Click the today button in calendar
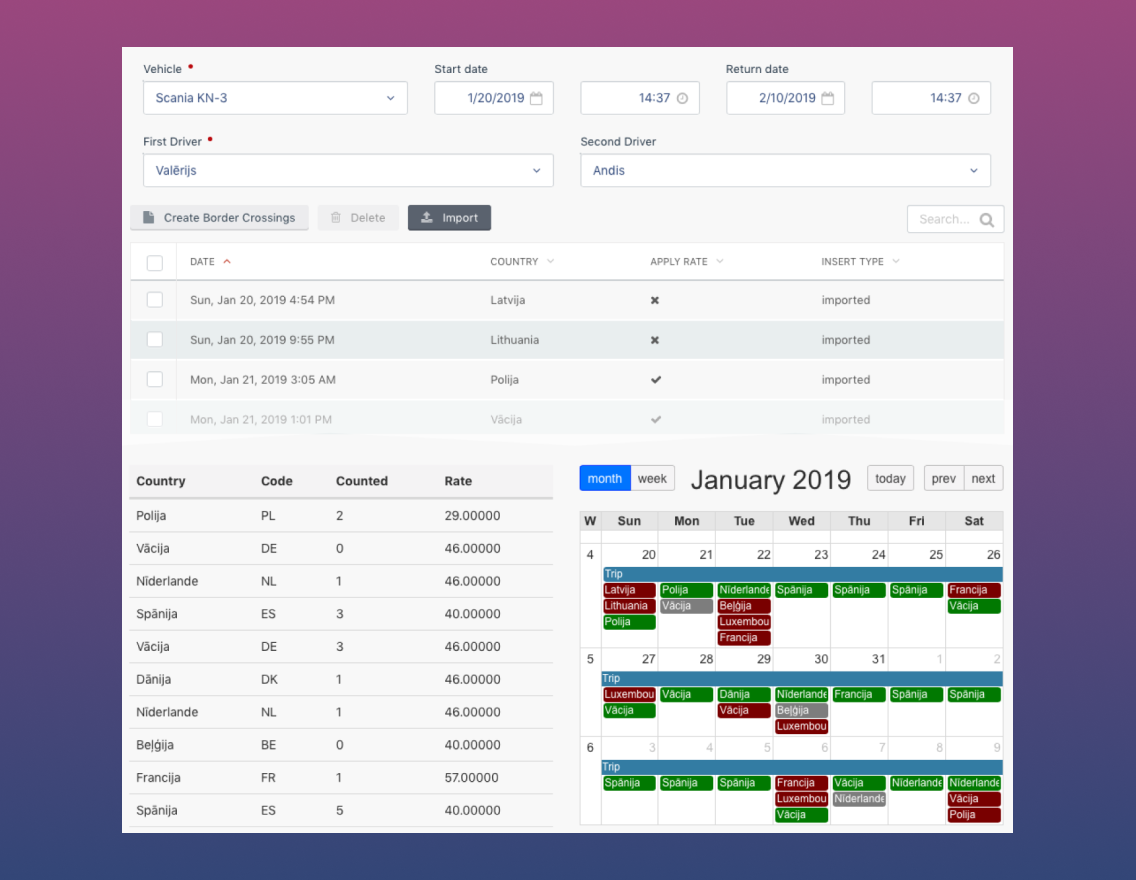 tap(890, 479)
